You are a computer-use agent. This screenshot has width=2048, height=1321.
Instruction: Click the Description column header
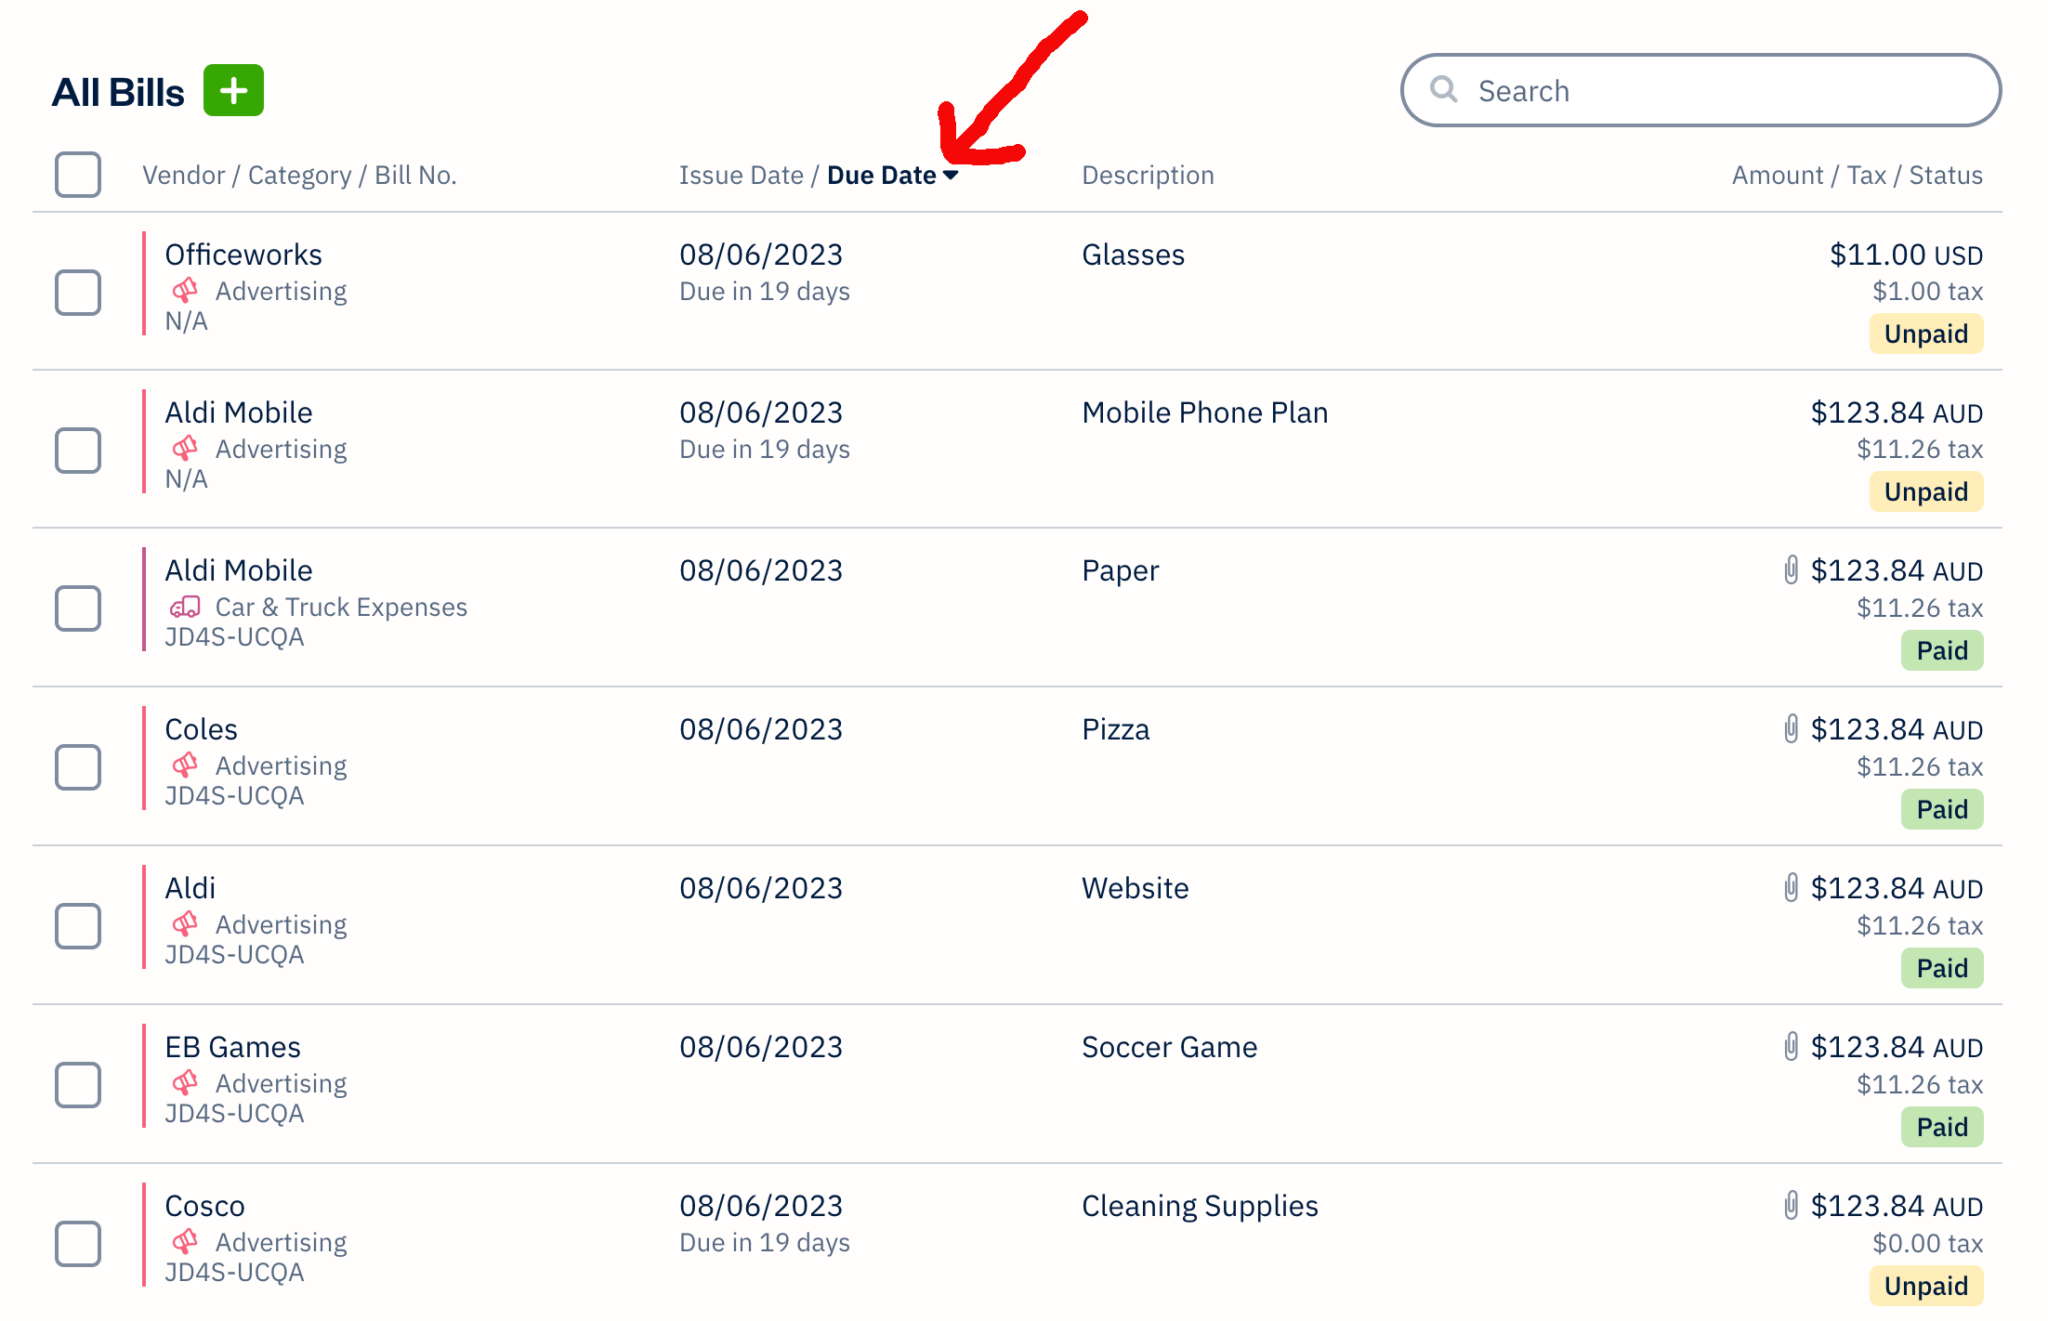(1147, 174)
